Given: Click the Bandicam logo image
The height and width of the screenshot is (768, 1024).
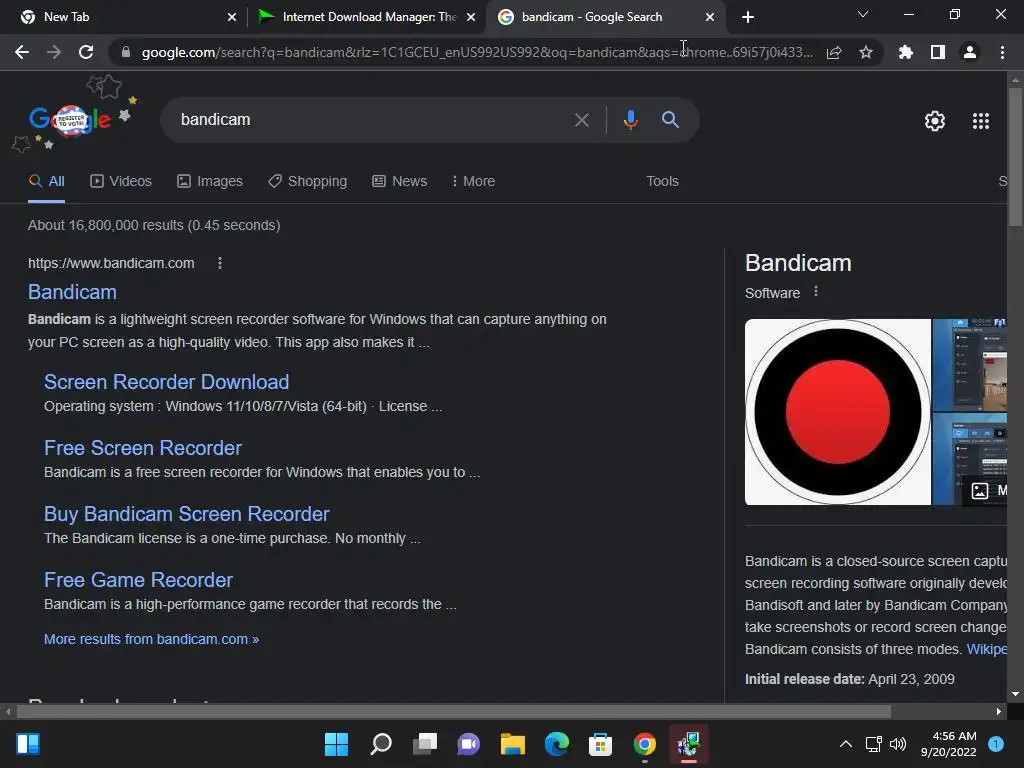Looking at the screenshot, I should pyautogui.click(x=838, y=412).
